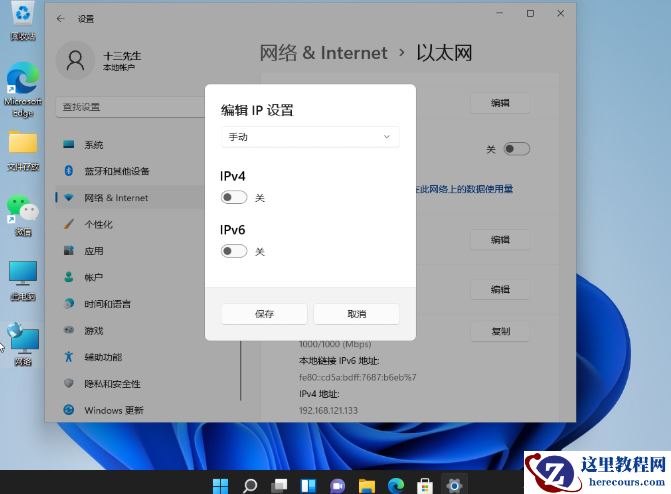Click the 取消 button

tap(356, 314)
